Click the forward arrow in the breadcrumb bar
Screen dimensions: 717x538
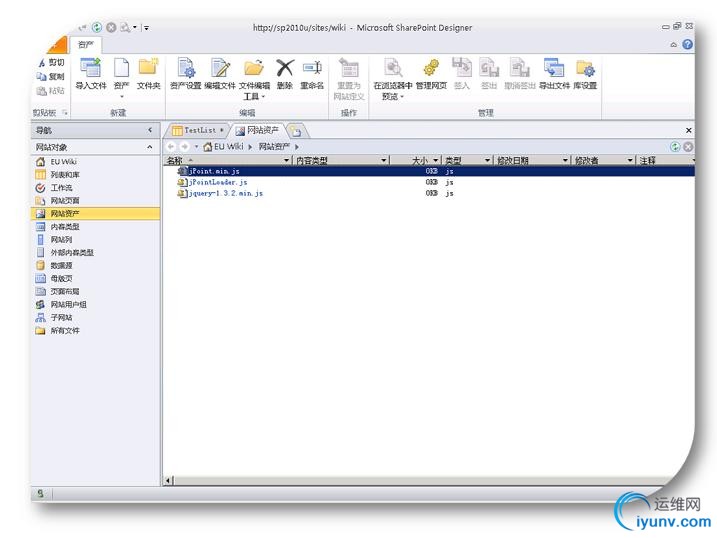point(184,146)
